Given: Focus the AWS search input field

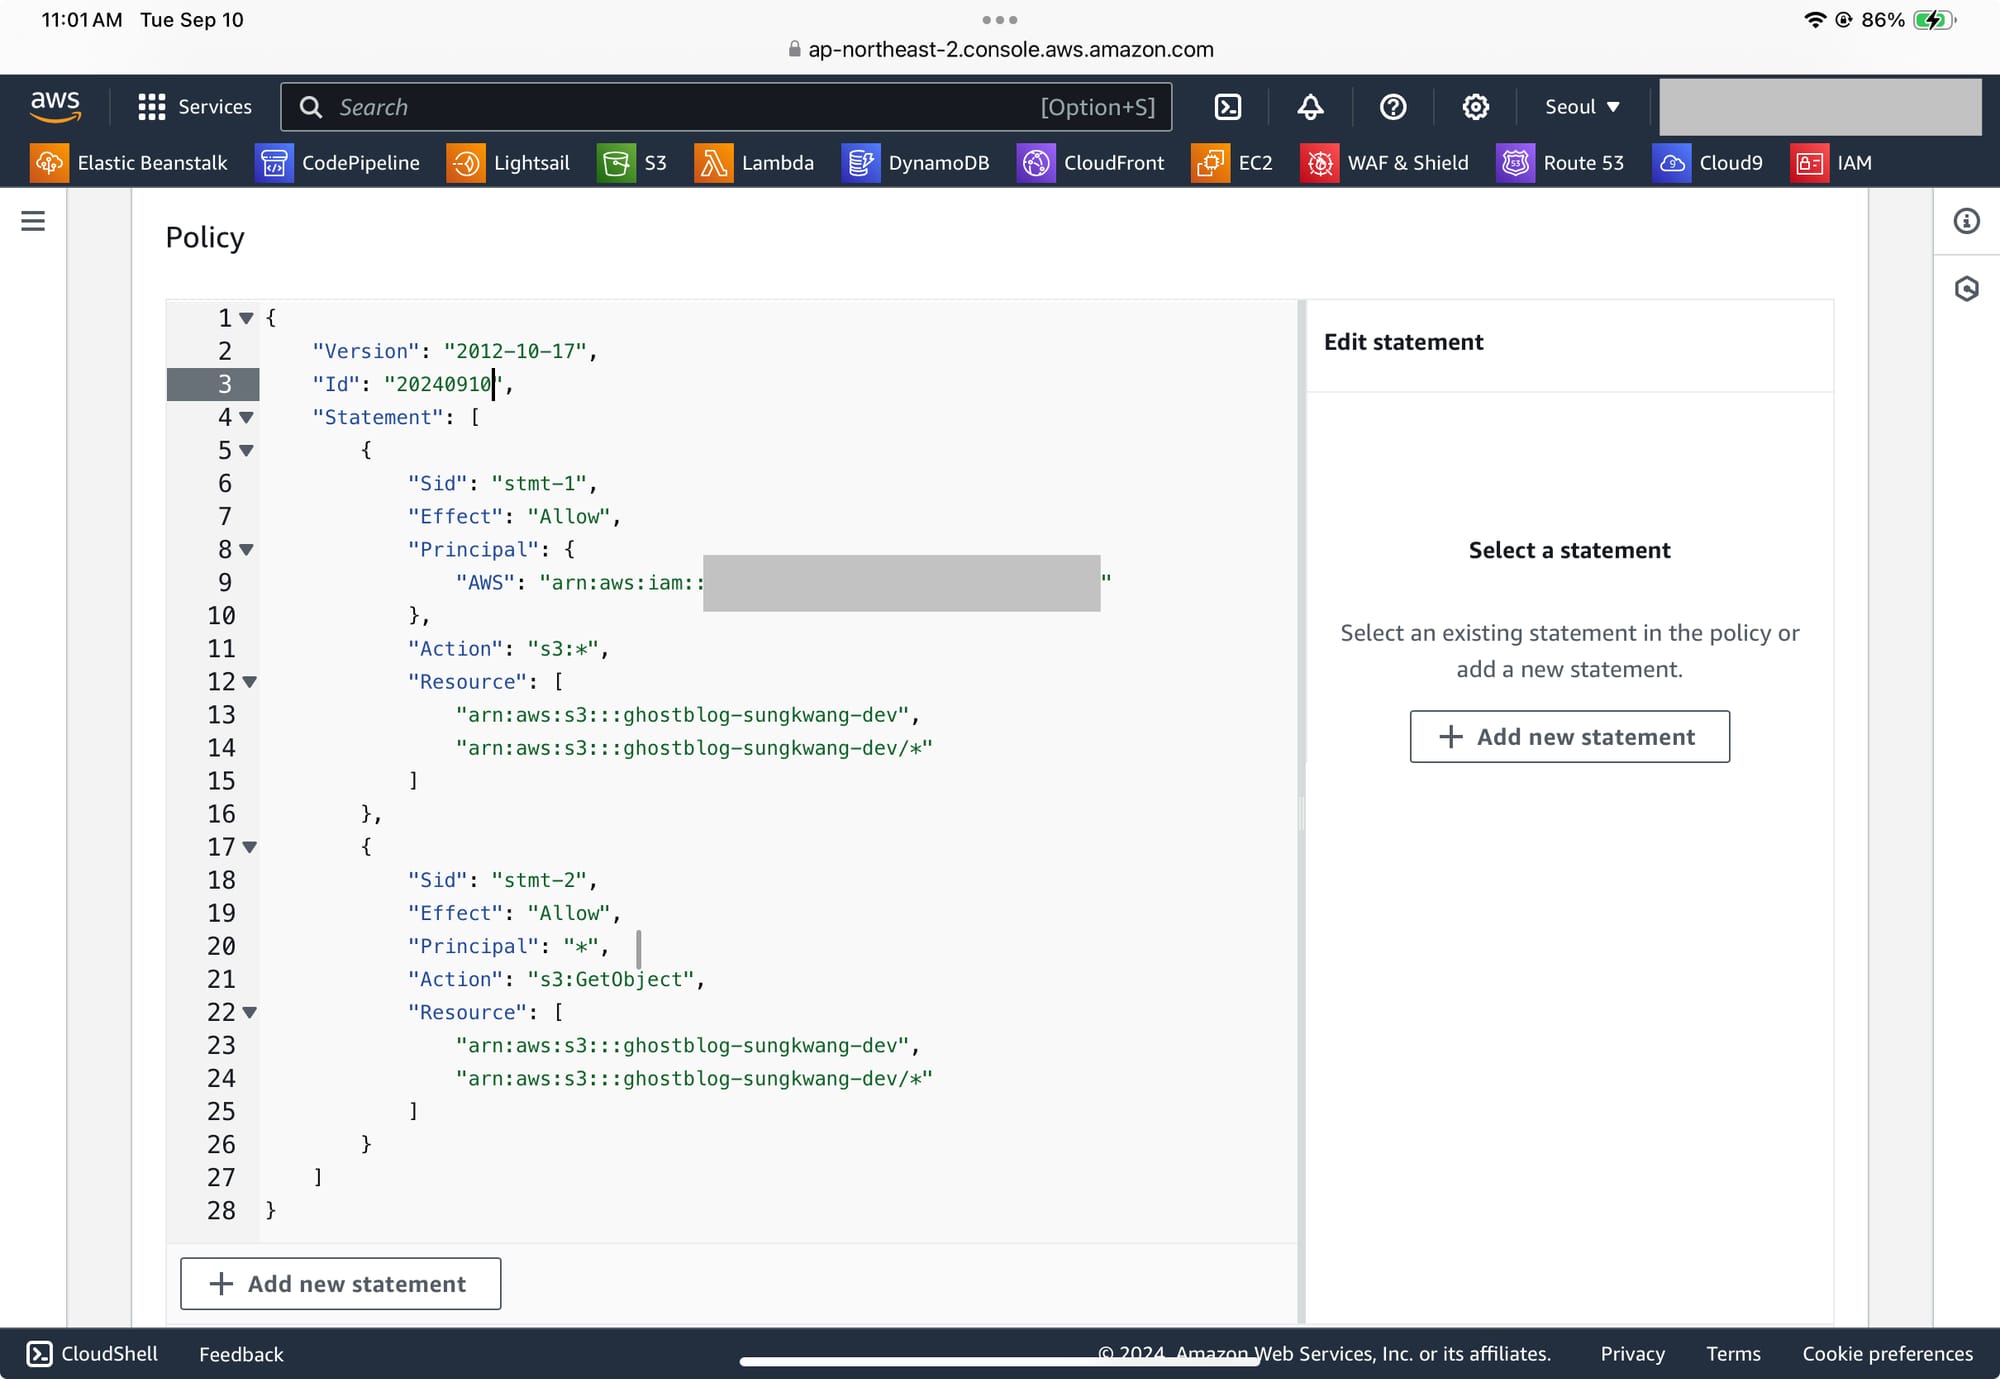Looking at the screenshot, I should (x=726, y=107).
